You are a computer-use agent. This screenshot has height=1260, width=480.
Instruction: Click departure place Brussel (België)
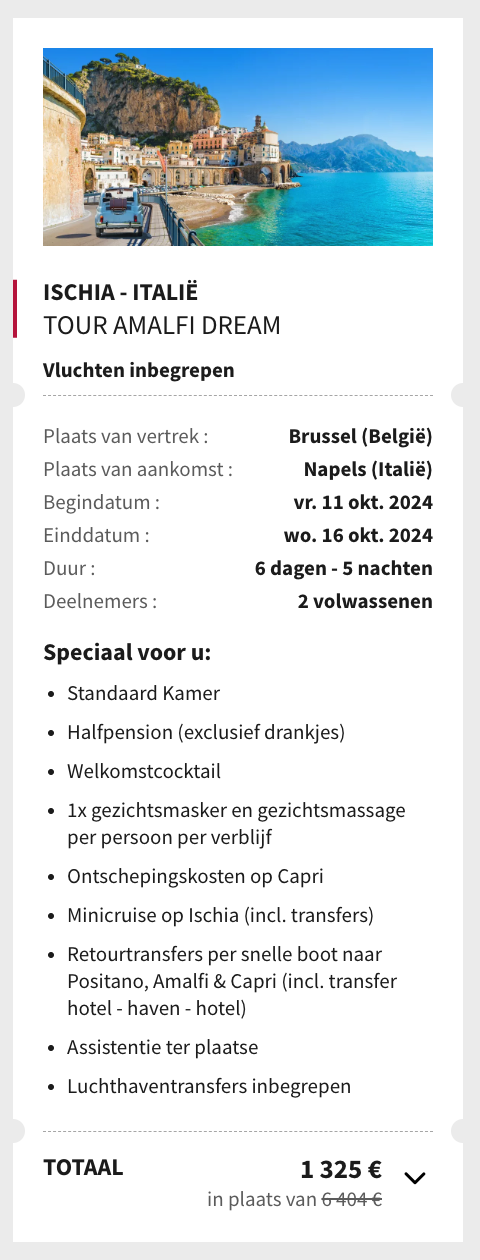pos(361,436)
